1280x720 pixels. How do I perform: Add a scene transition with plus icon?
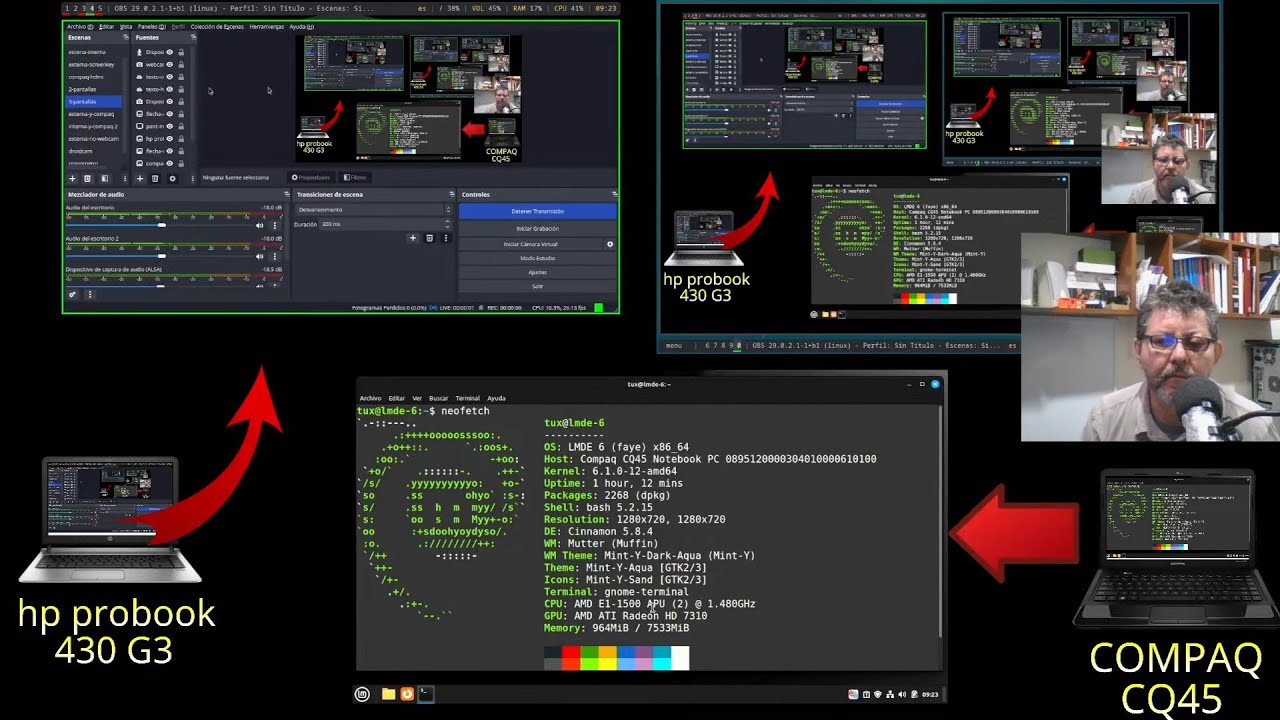tap(412, 238)
